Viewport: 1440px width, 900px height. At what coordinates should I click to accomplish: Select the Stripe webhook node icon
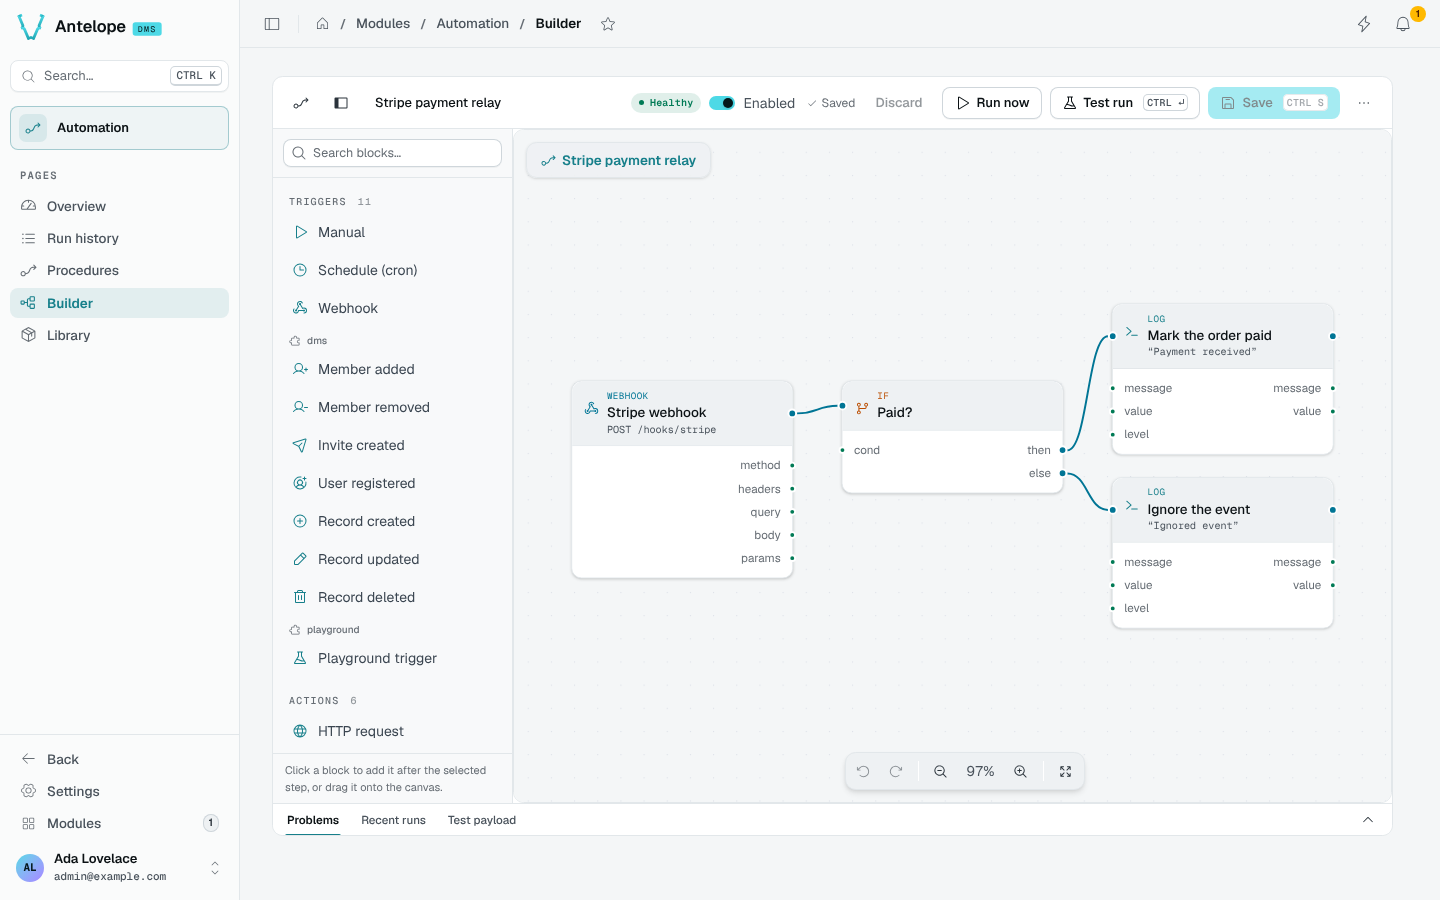(x=592, y=409)
